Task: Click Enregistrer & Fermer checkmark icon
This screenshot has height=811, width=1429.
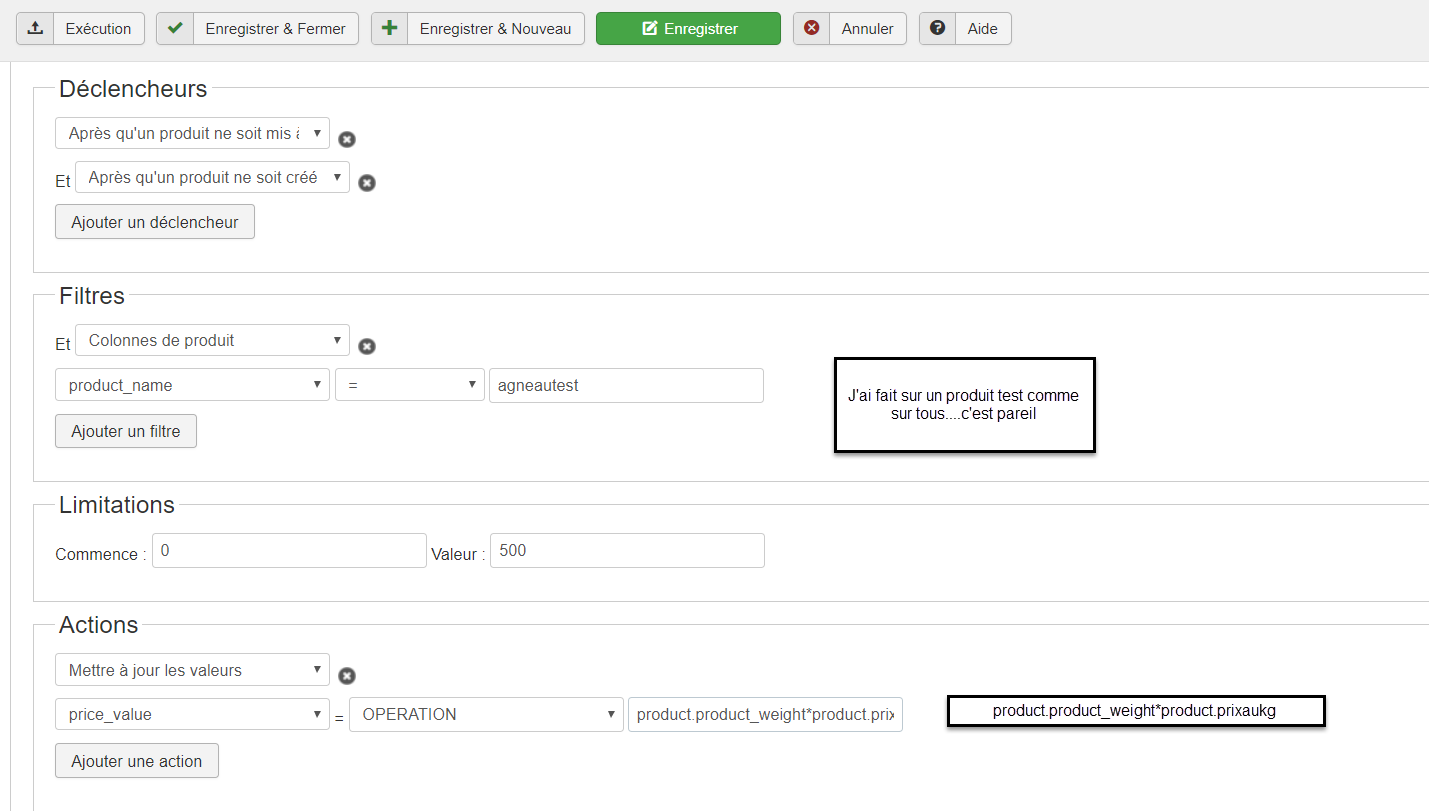Action: [x=175, y=29]
